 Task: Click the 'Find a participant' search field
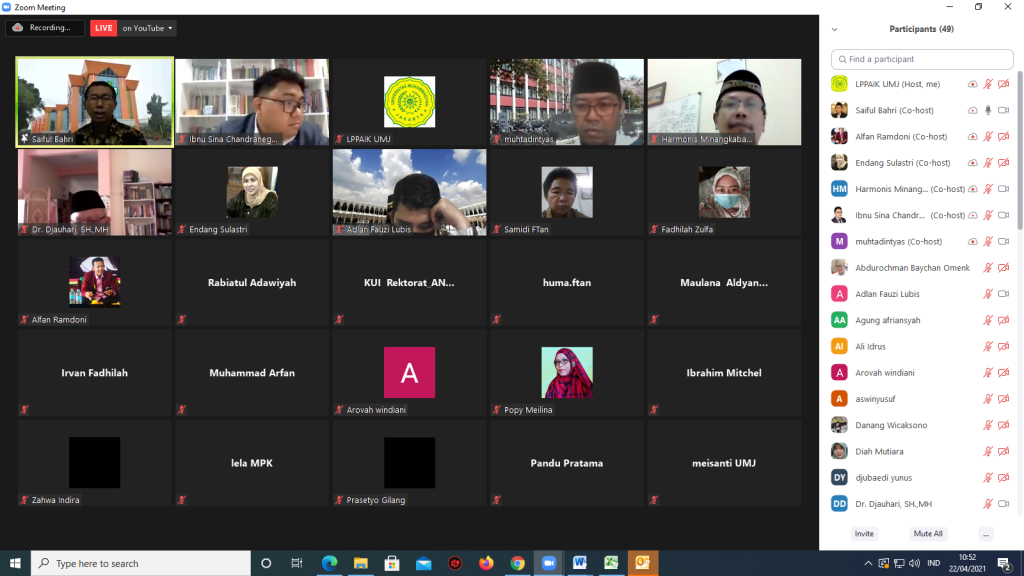tap(922, 59)
